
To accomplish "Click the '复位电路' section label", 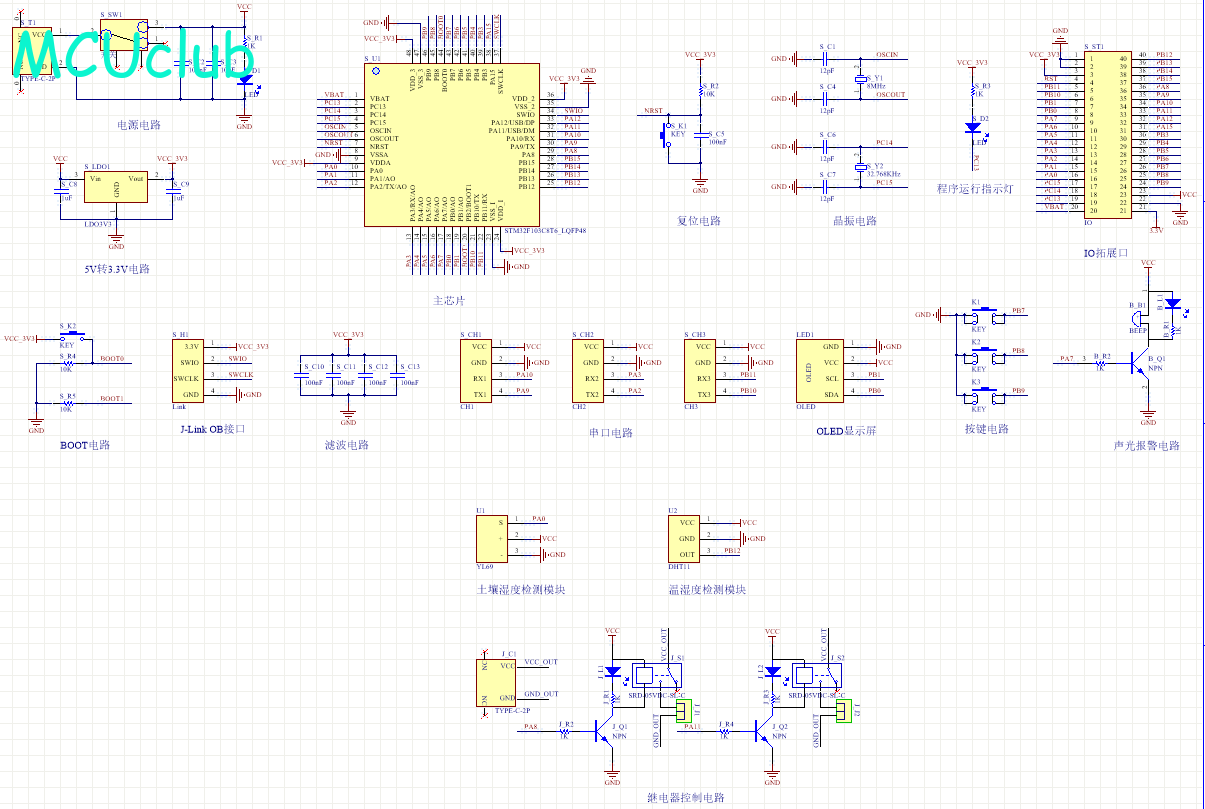I will [x=698, y=221].
